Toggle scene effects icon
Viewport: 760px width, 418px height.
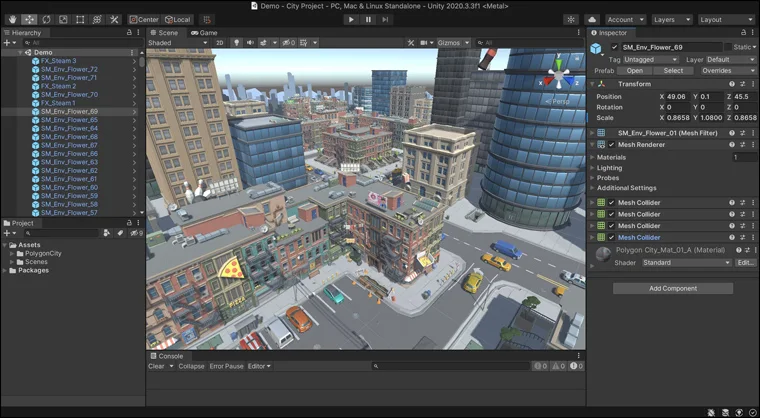pyautogui.click(x=264, y=43)
